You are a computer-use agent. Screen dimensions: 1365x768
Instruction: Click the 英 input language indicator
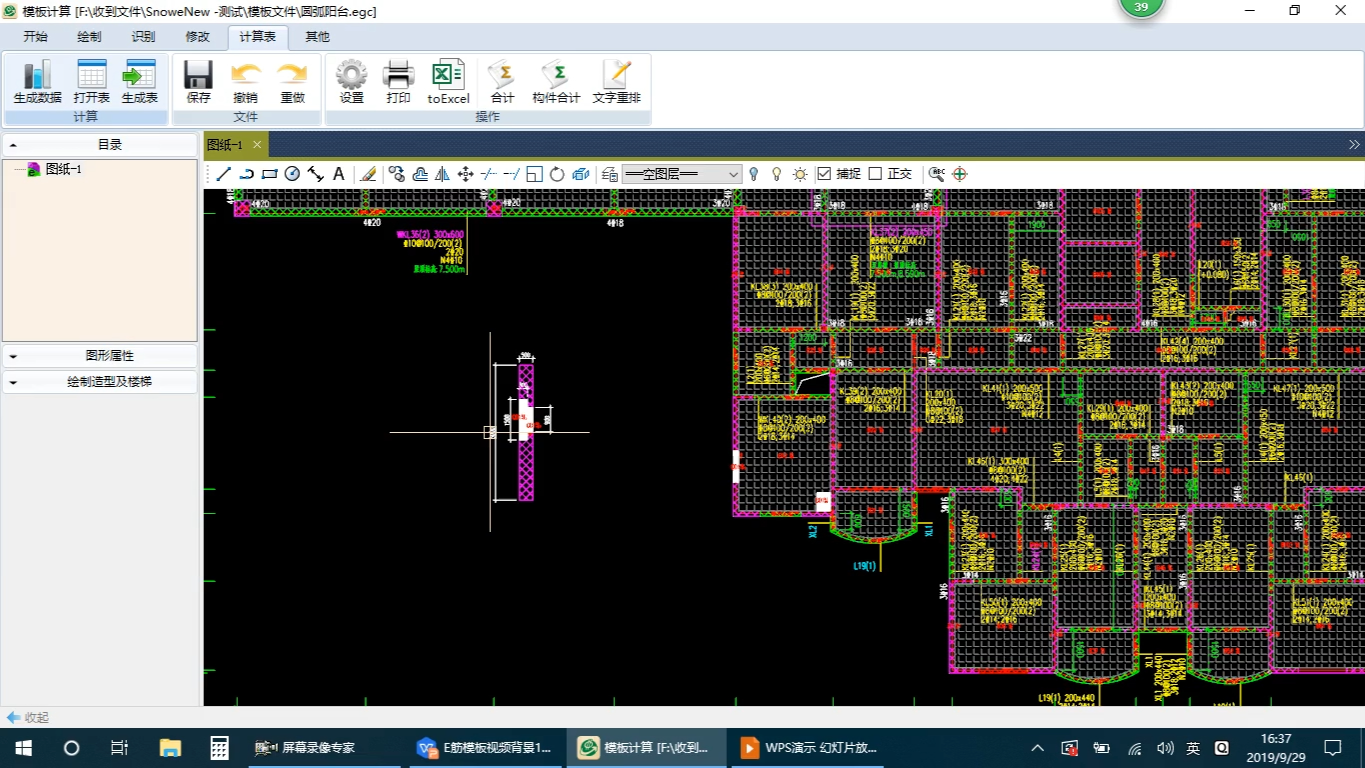[x=1193, y=748]
